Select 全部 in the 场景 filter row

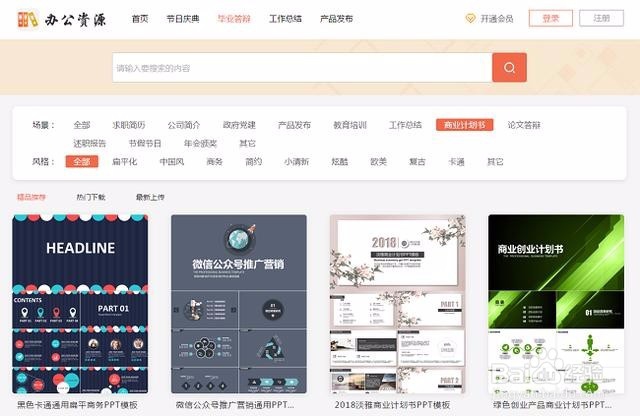(82, 125)
